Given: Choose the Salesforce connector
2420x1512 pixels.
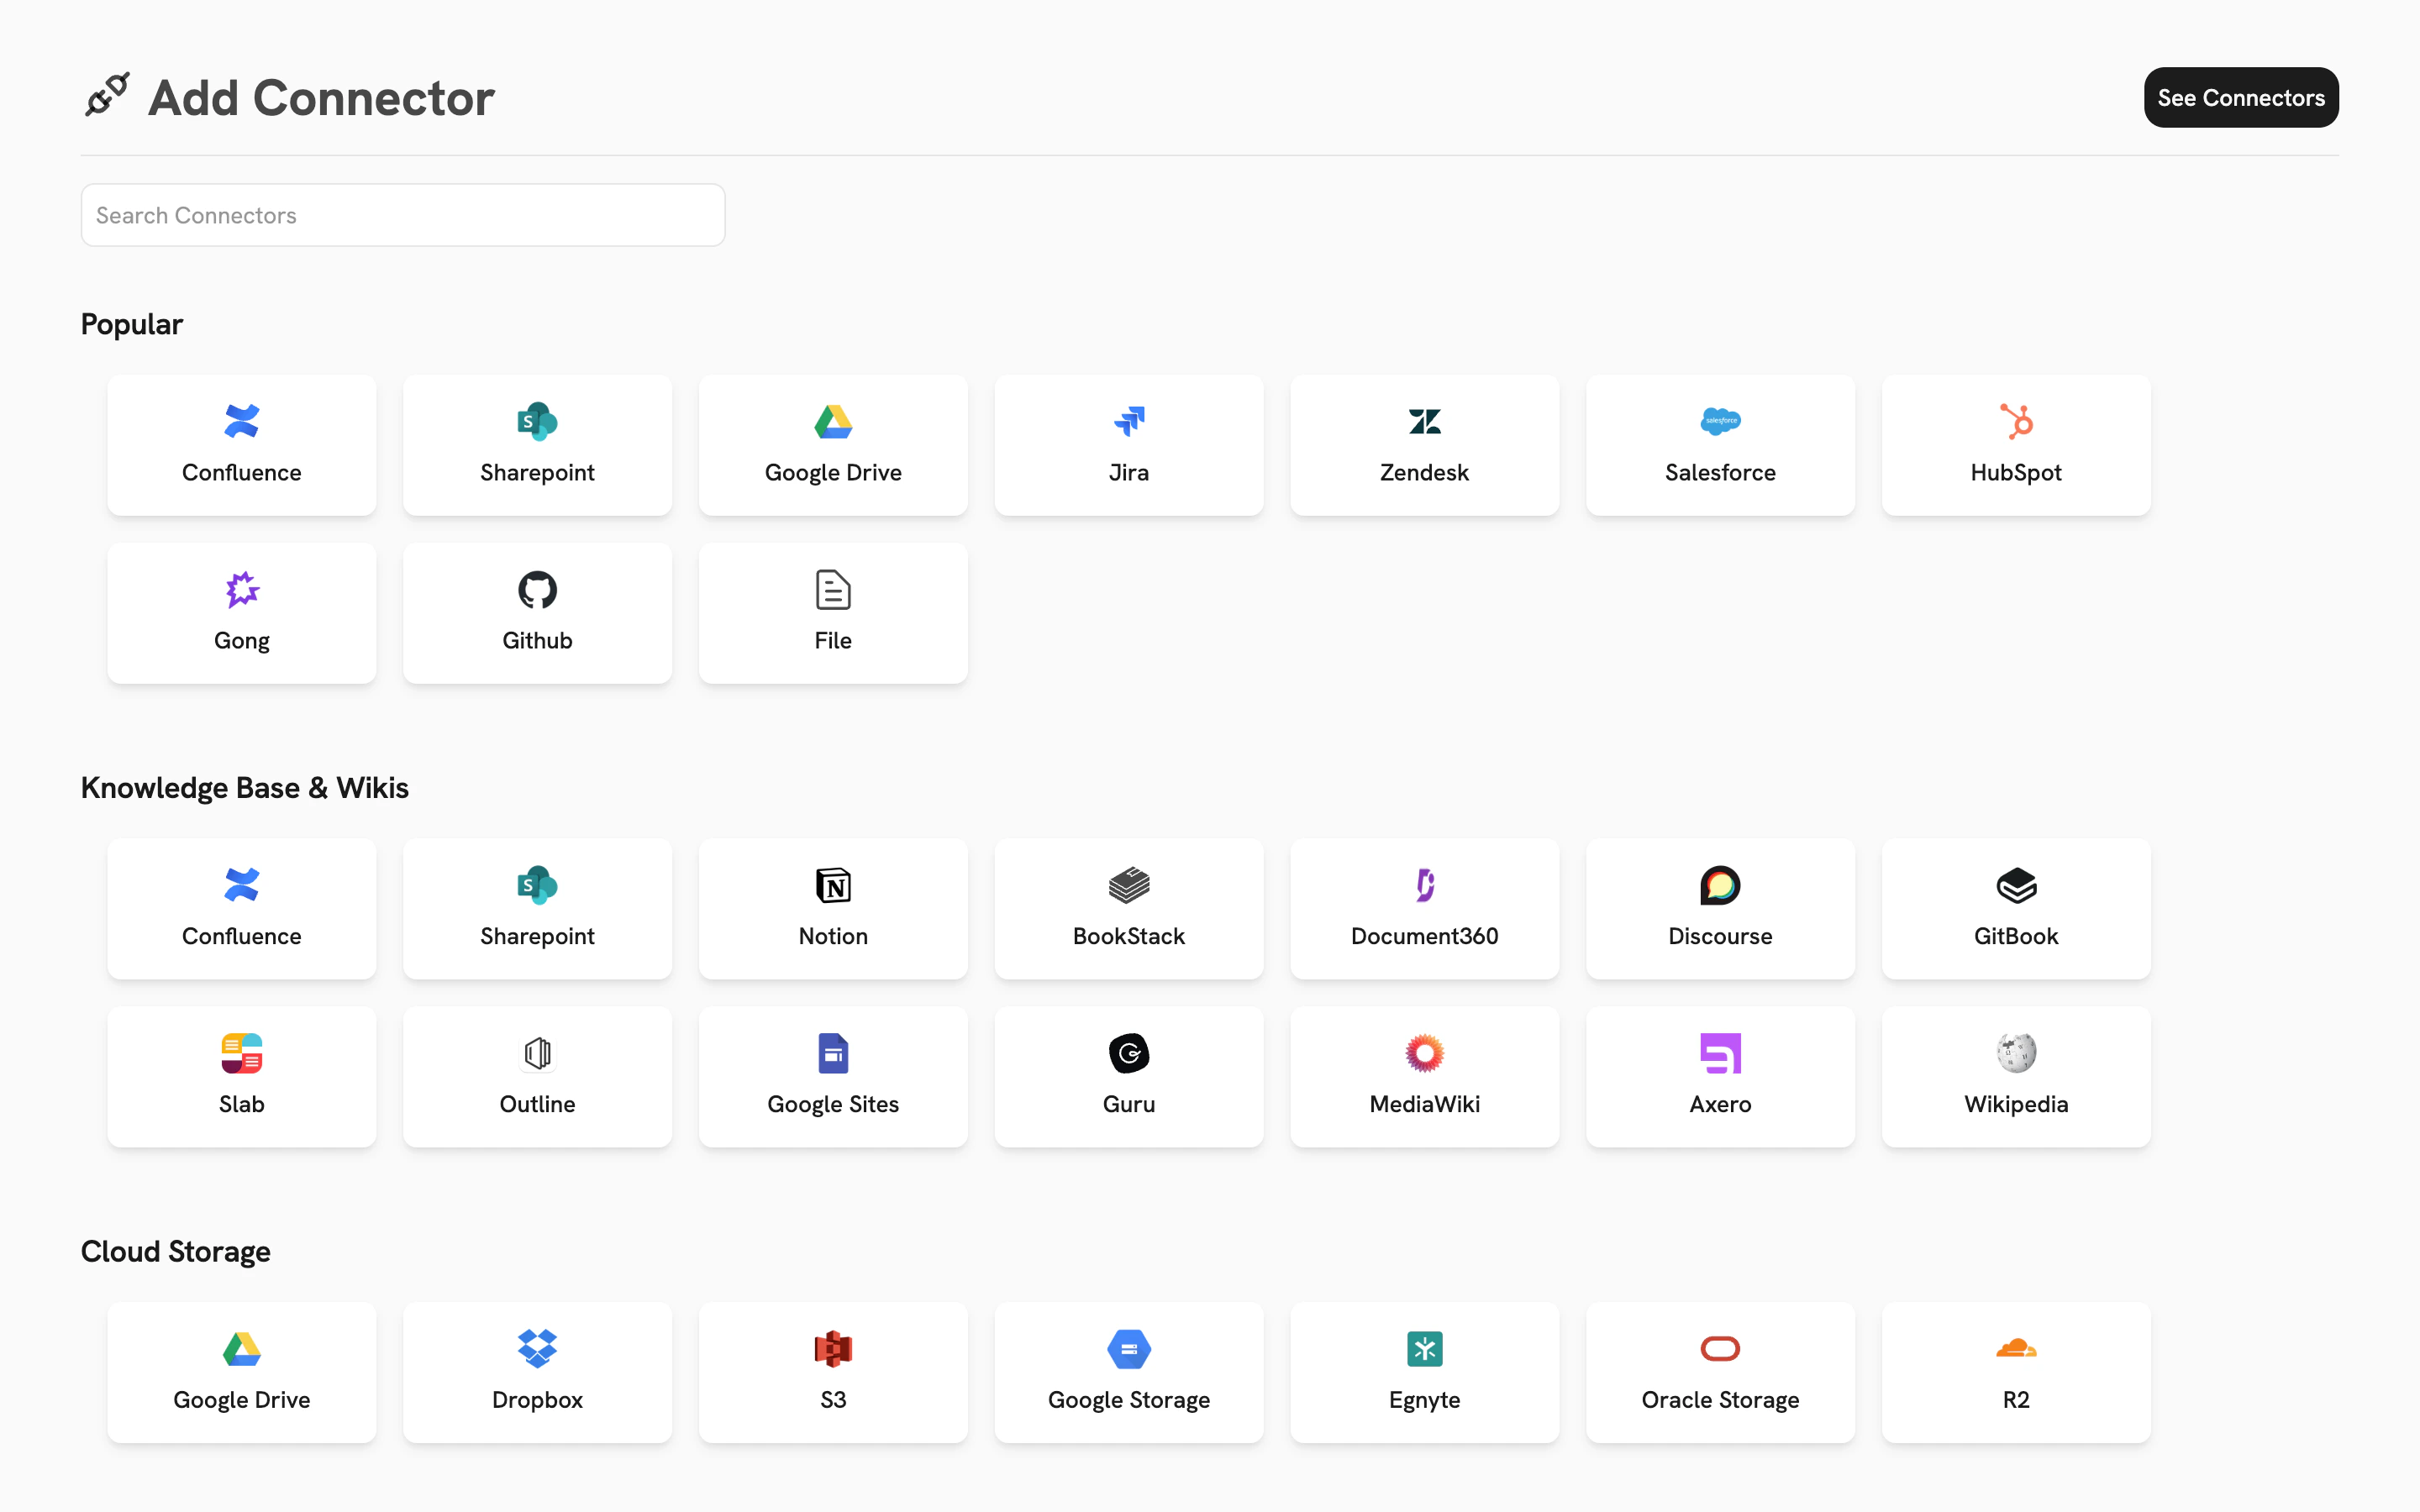Looking at the screenshot, I should (x=1720, y=445).
